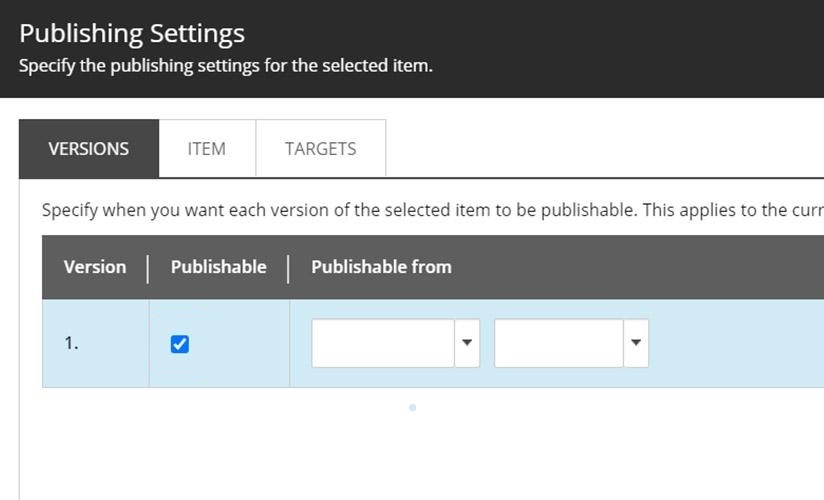The width and height of the screenshot is (824, 500).
Task: Click divider between Version and Publishable headers
Action: tap(148, 268)
